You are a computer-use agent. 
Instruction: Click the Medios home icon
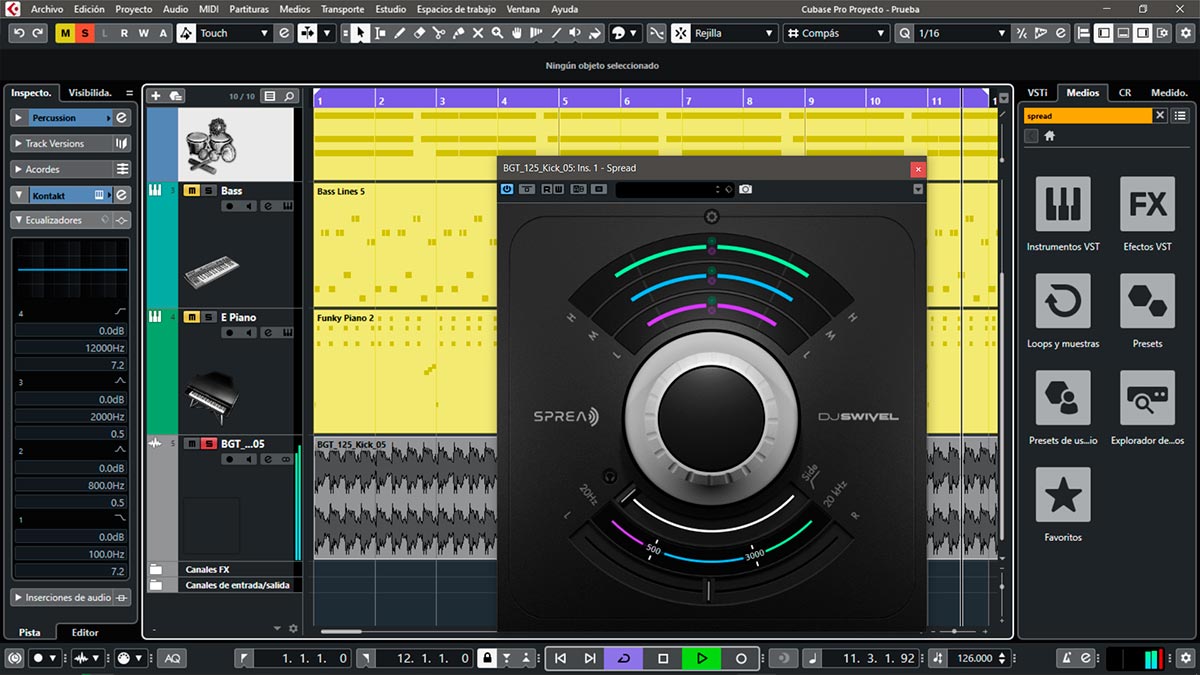(1050, 136)
